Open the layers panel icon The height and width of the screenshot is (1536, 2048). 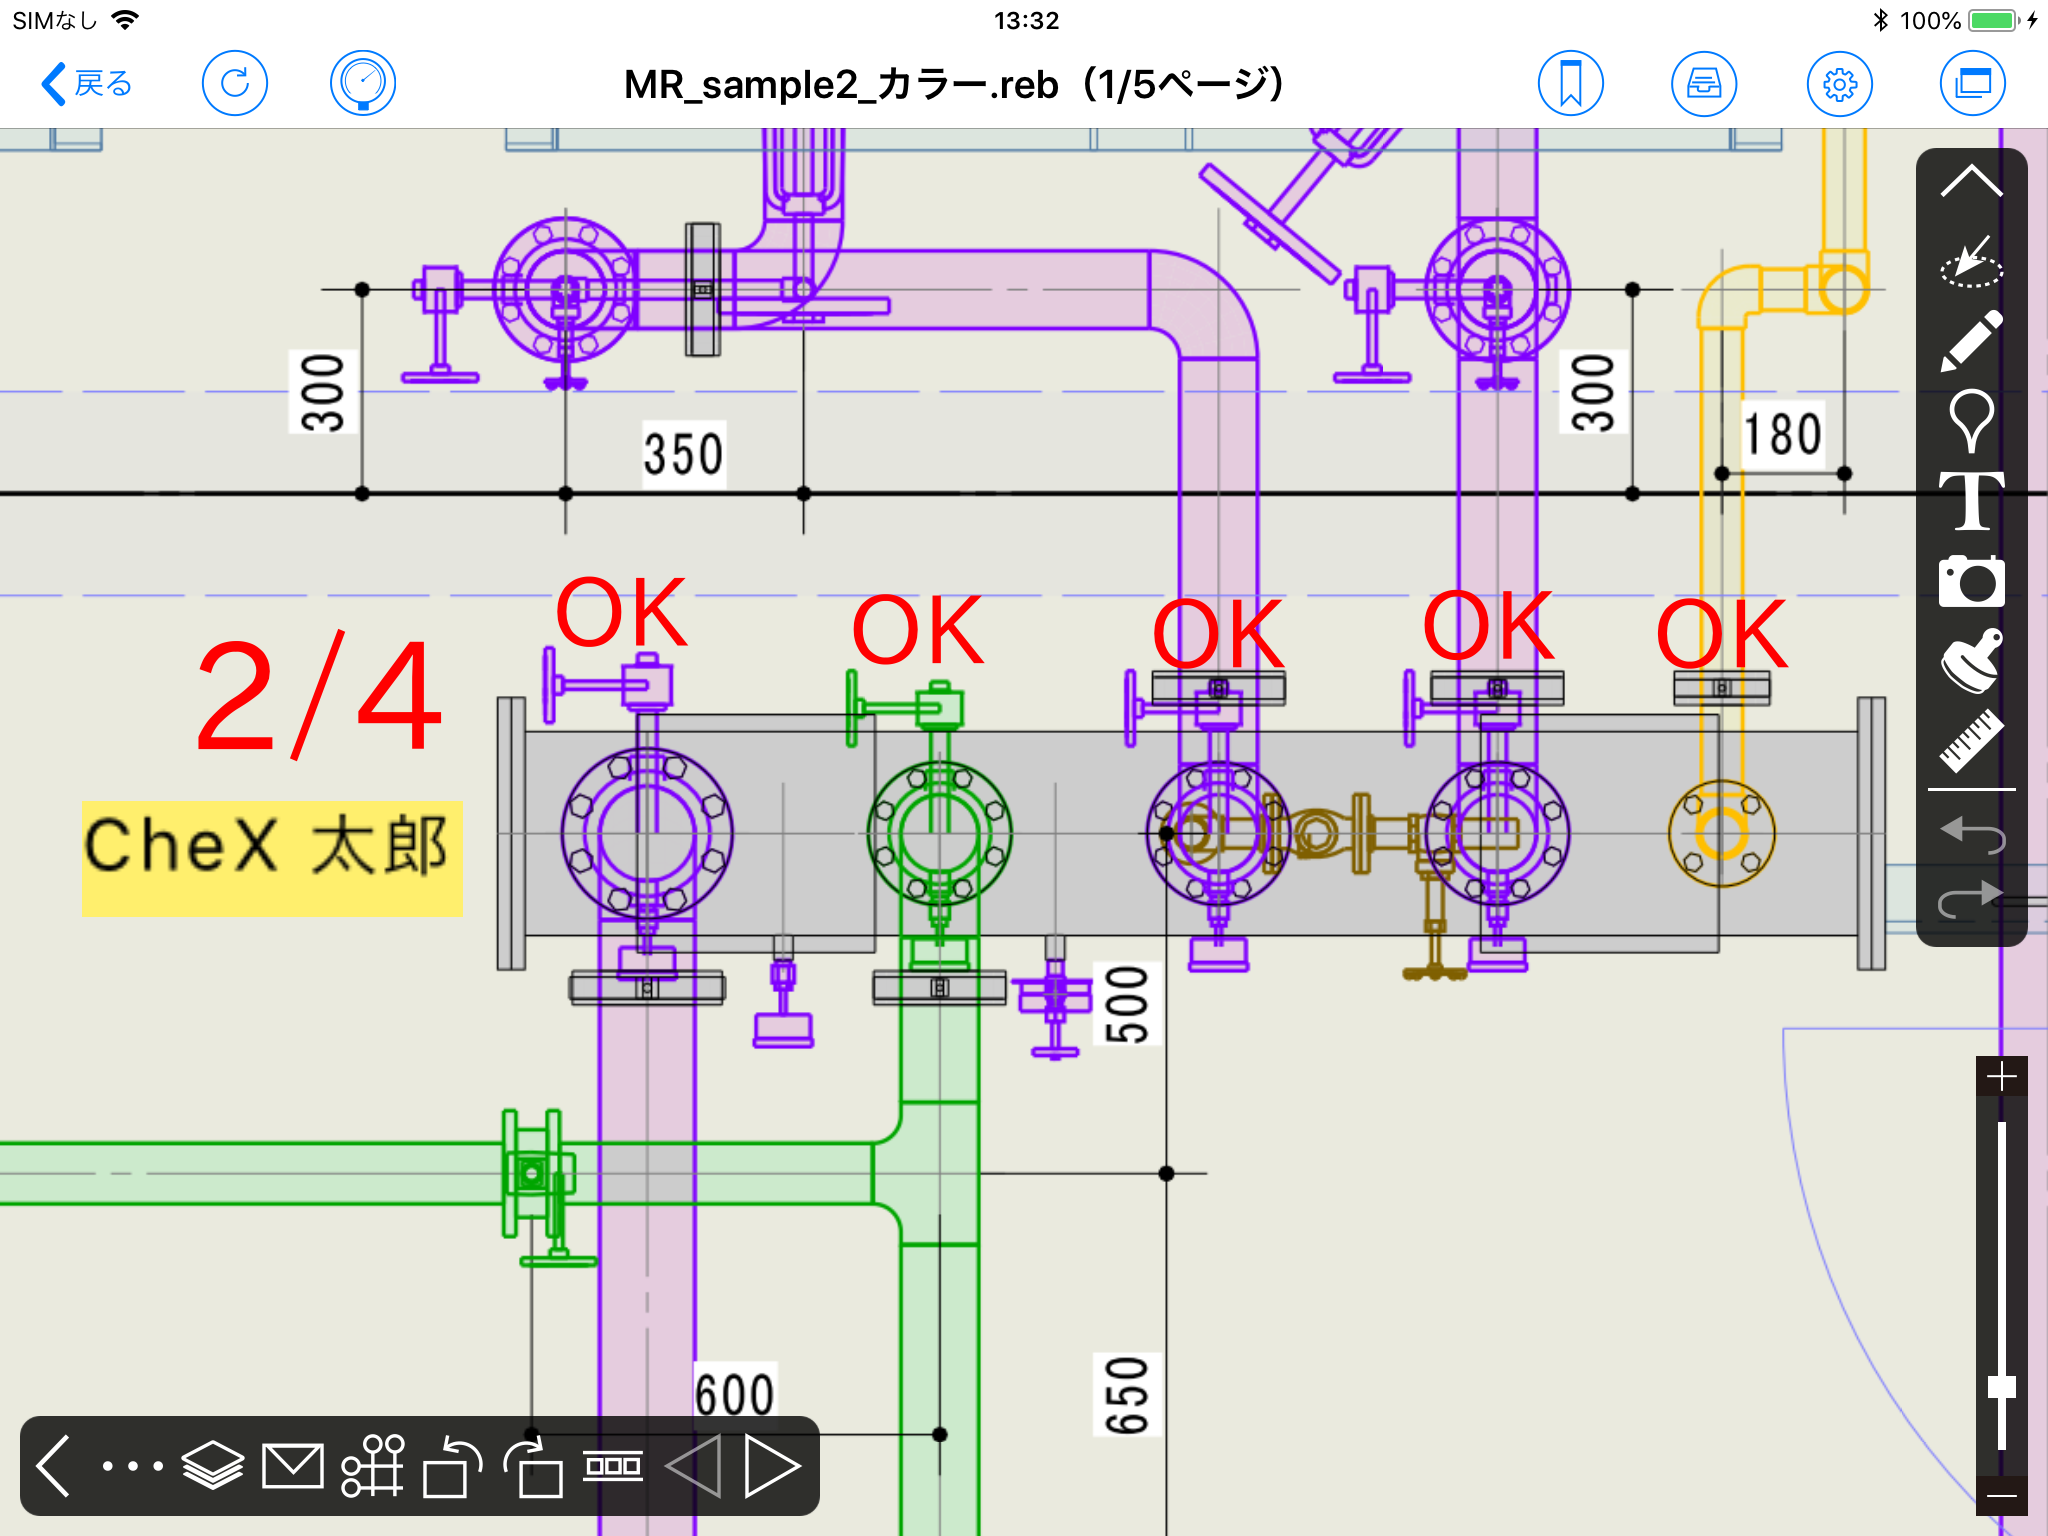(213, 1466)
